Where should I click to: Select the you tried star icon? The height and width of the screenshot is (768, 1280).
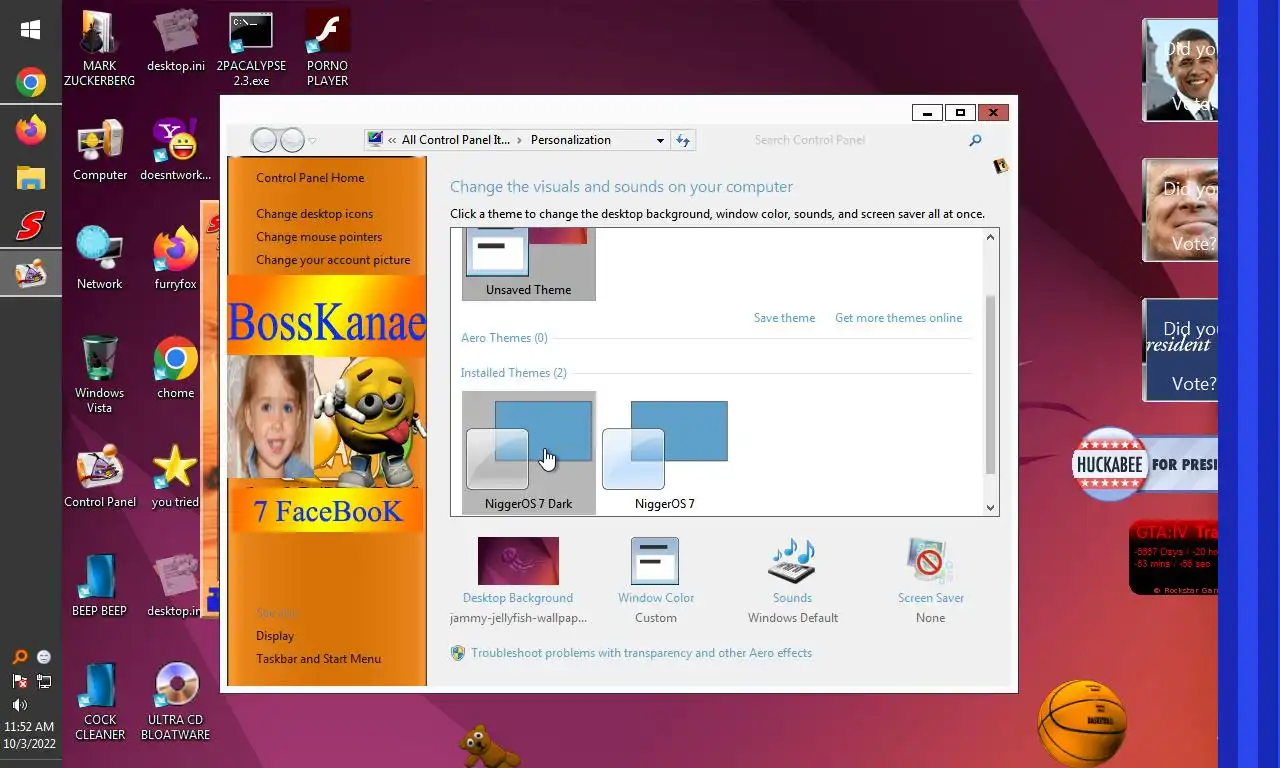175,476
